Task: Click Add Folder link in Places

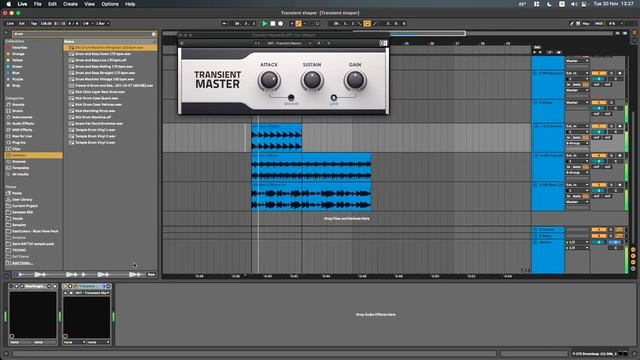Action: [x=22, y=263]
